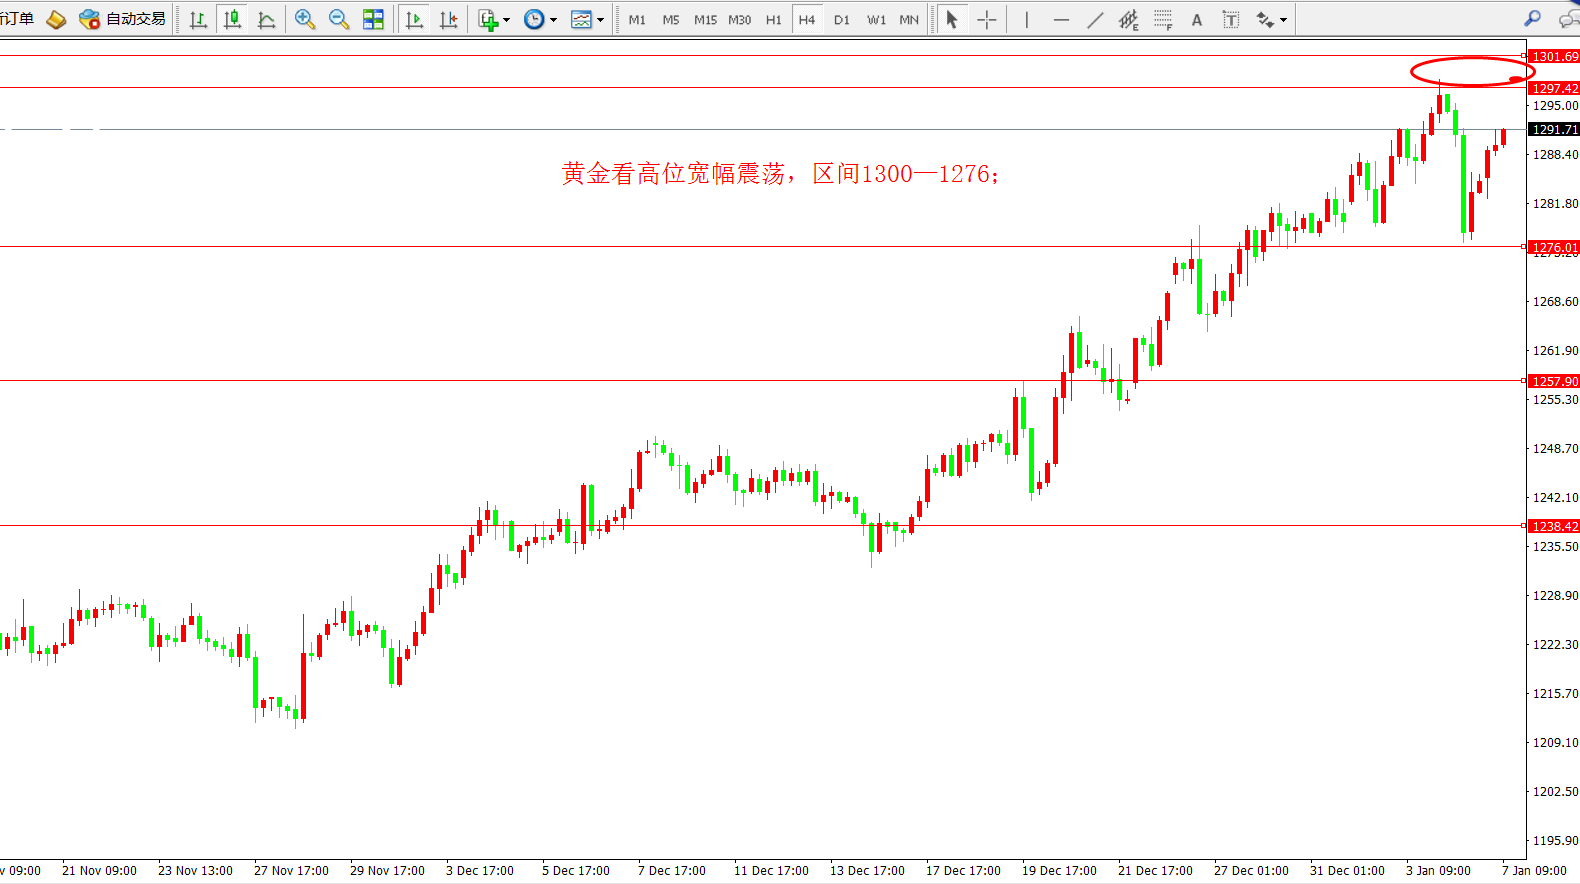
Task: Select the Draw Trendline tool
Action: [x=1095, y=19]
